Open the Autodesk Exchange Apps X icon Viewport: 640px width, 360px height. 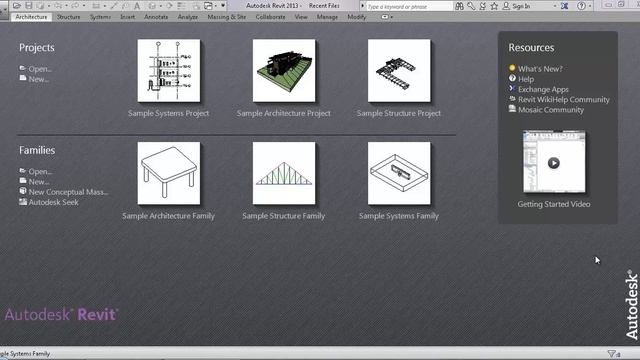click(564, 6)
